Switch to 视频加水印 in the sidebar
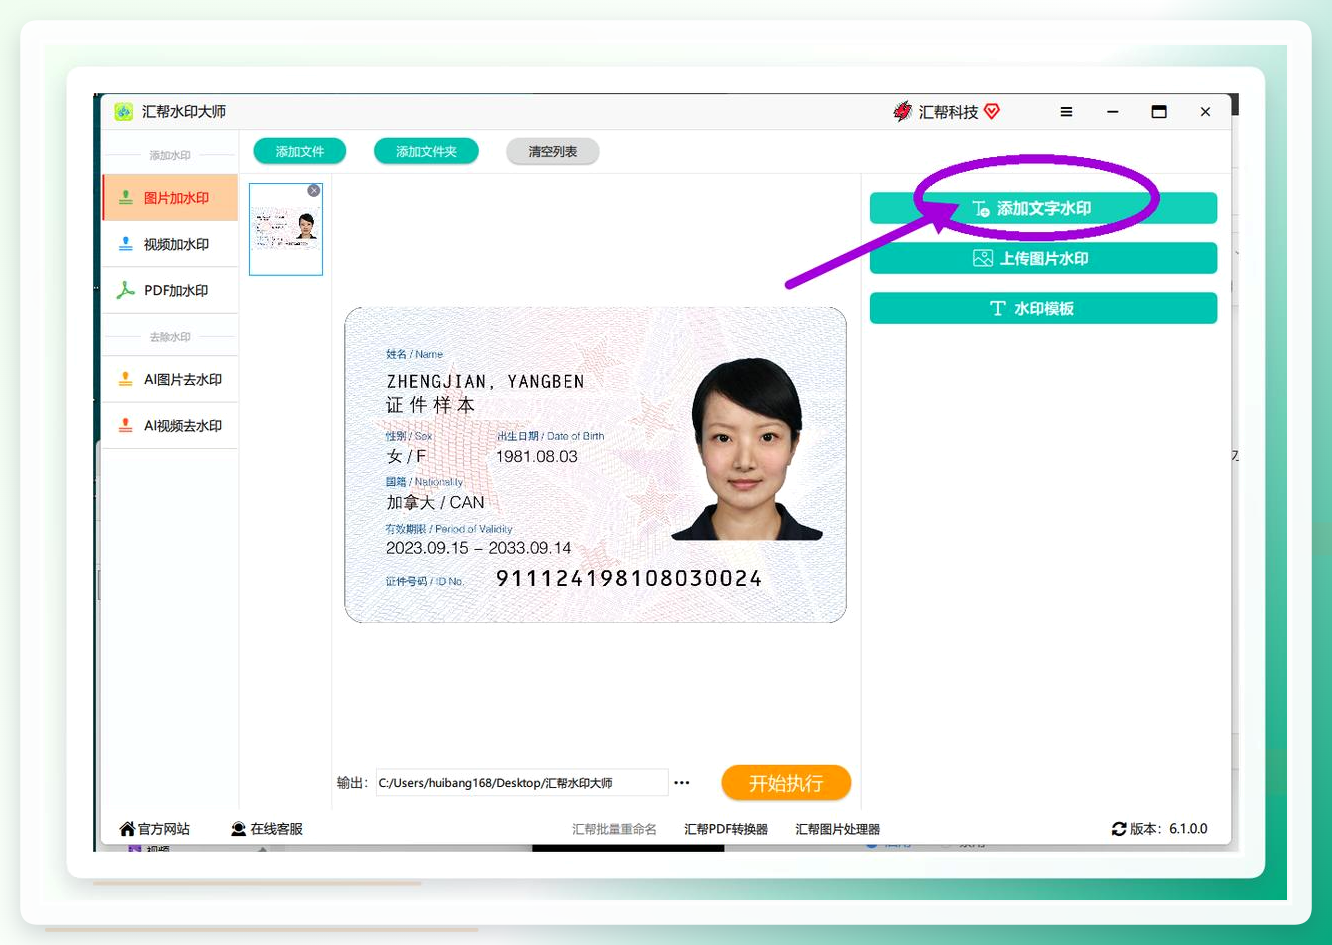 170,244
